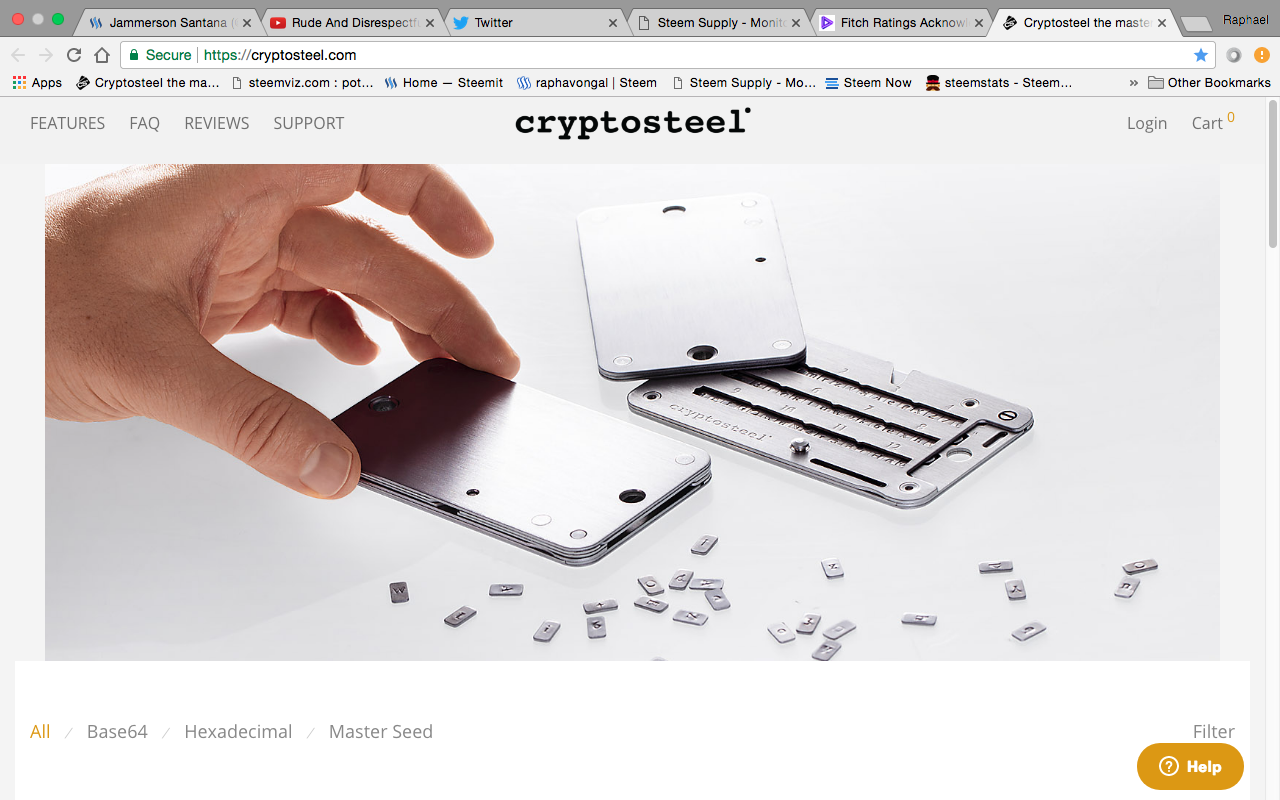Click the address bar URL field
This screenshot has height=800, width=1280.
coord(660,55)
